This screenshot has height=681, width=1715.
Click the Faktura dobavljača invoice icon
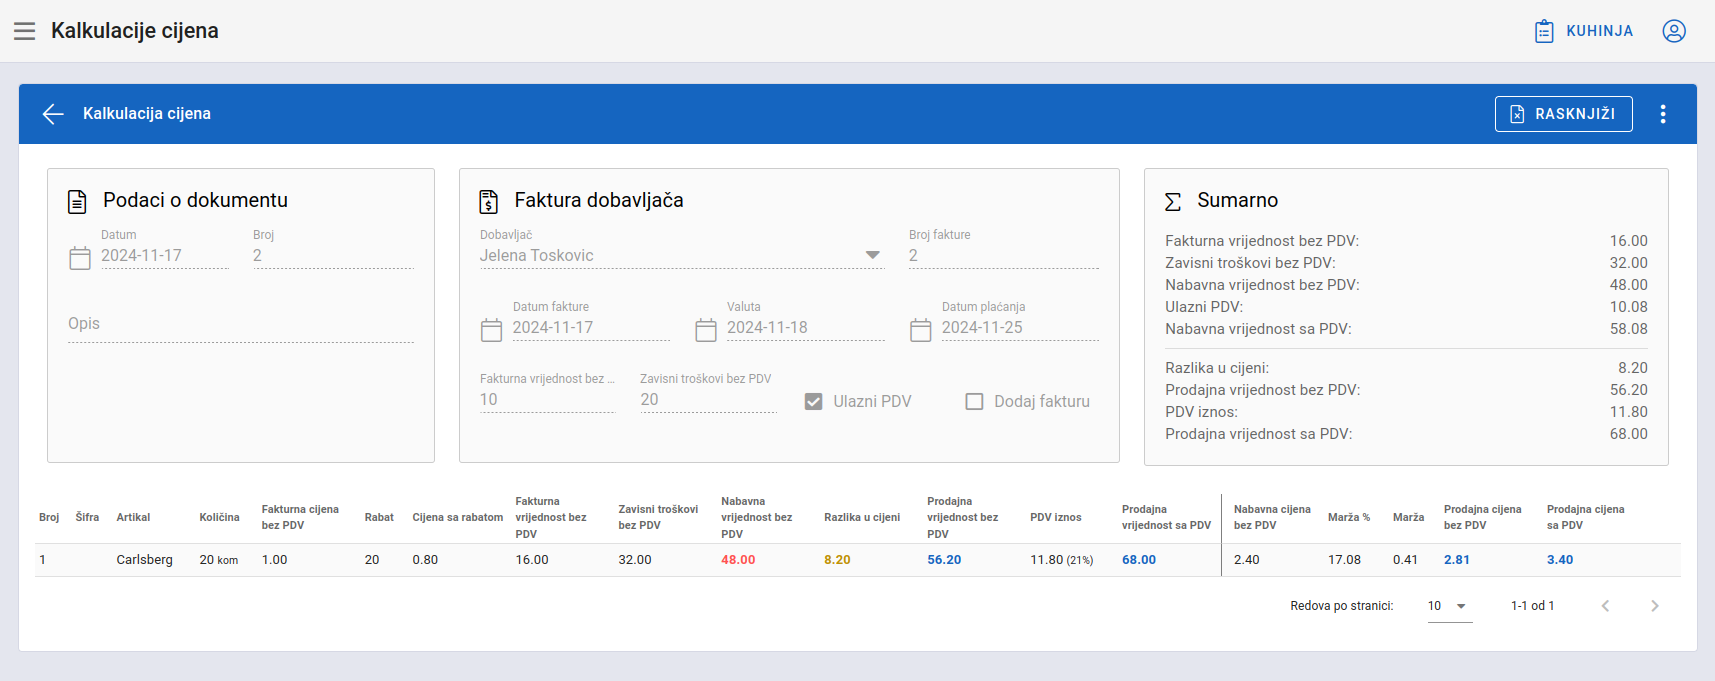pos(488,202)
